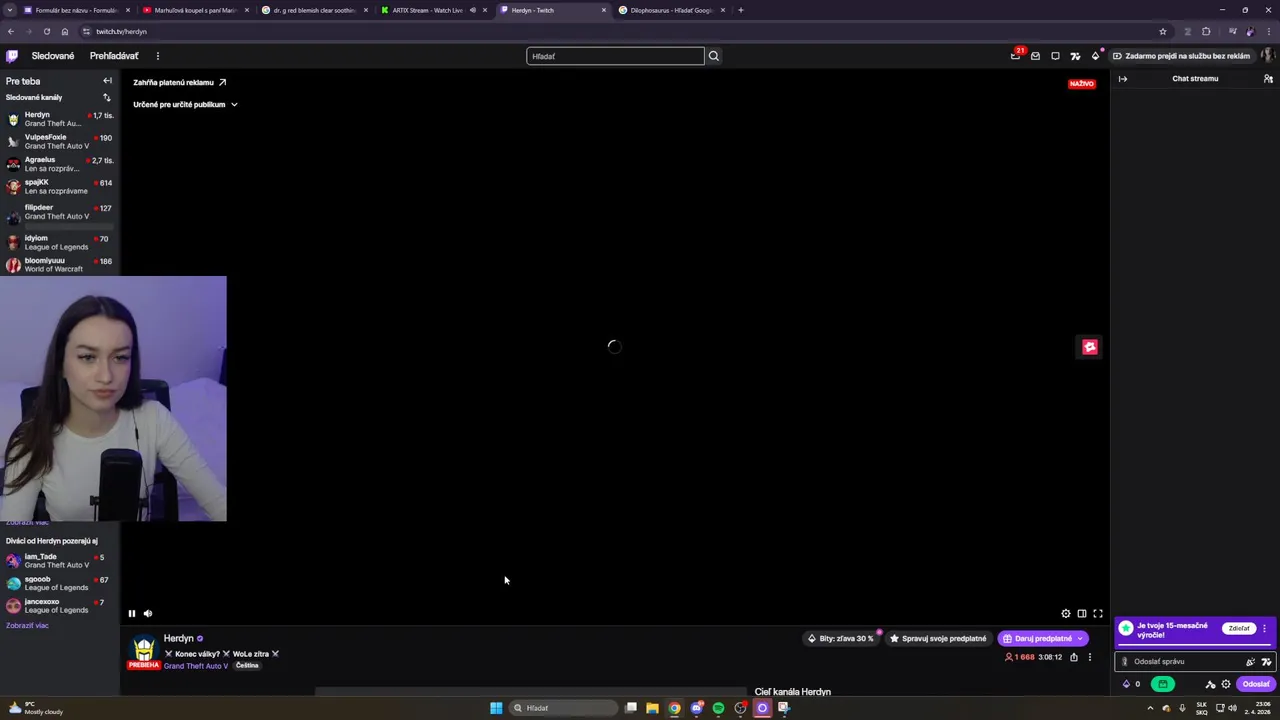Open the Herdyn channel in the sidebar
1280x720 pixels.
(x=60, y=119)
